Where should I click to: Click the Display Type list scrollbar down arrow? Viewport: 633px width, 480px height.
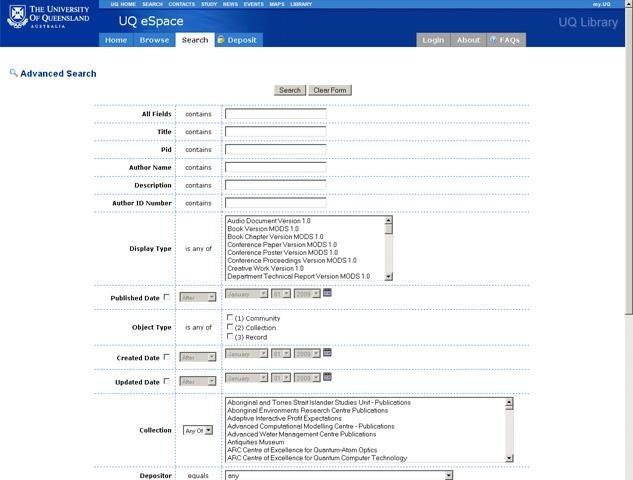(388, 277)
